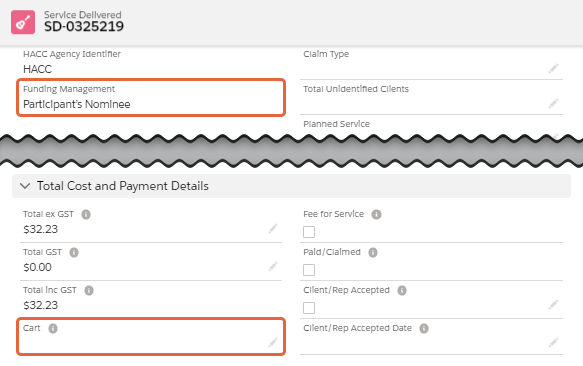Screen dimensions: 583x366
Task: Edit Client/Rep Accepted pencil icon
Action: tap(553, 305)
